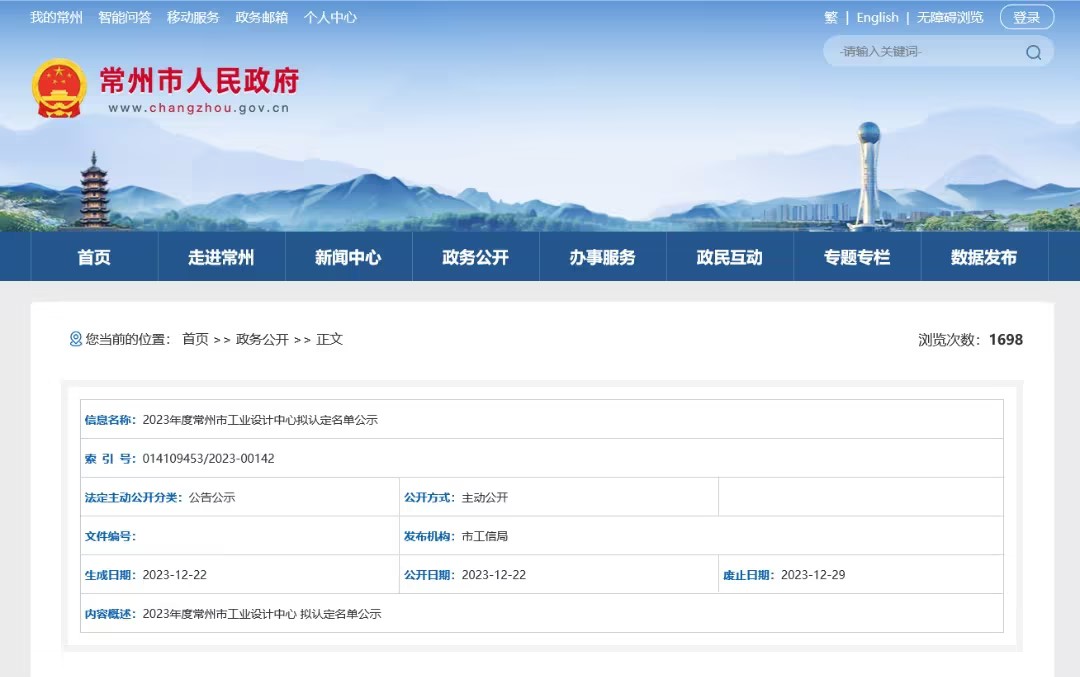The width and height of the screenshot is (1080, 677).
Task: Open 个人中心 personal center
Action: [x=330, y=17]
